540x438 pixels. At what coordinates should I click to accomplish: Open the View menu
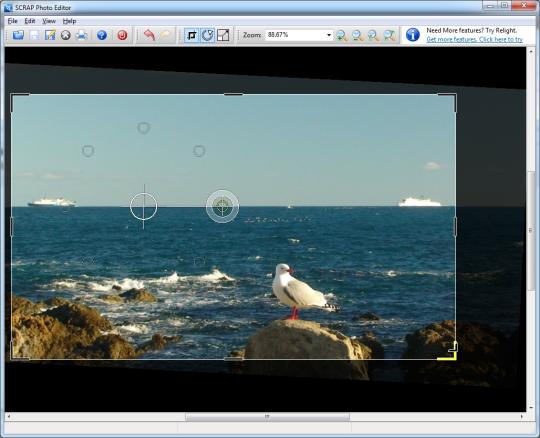click(49, 21)
